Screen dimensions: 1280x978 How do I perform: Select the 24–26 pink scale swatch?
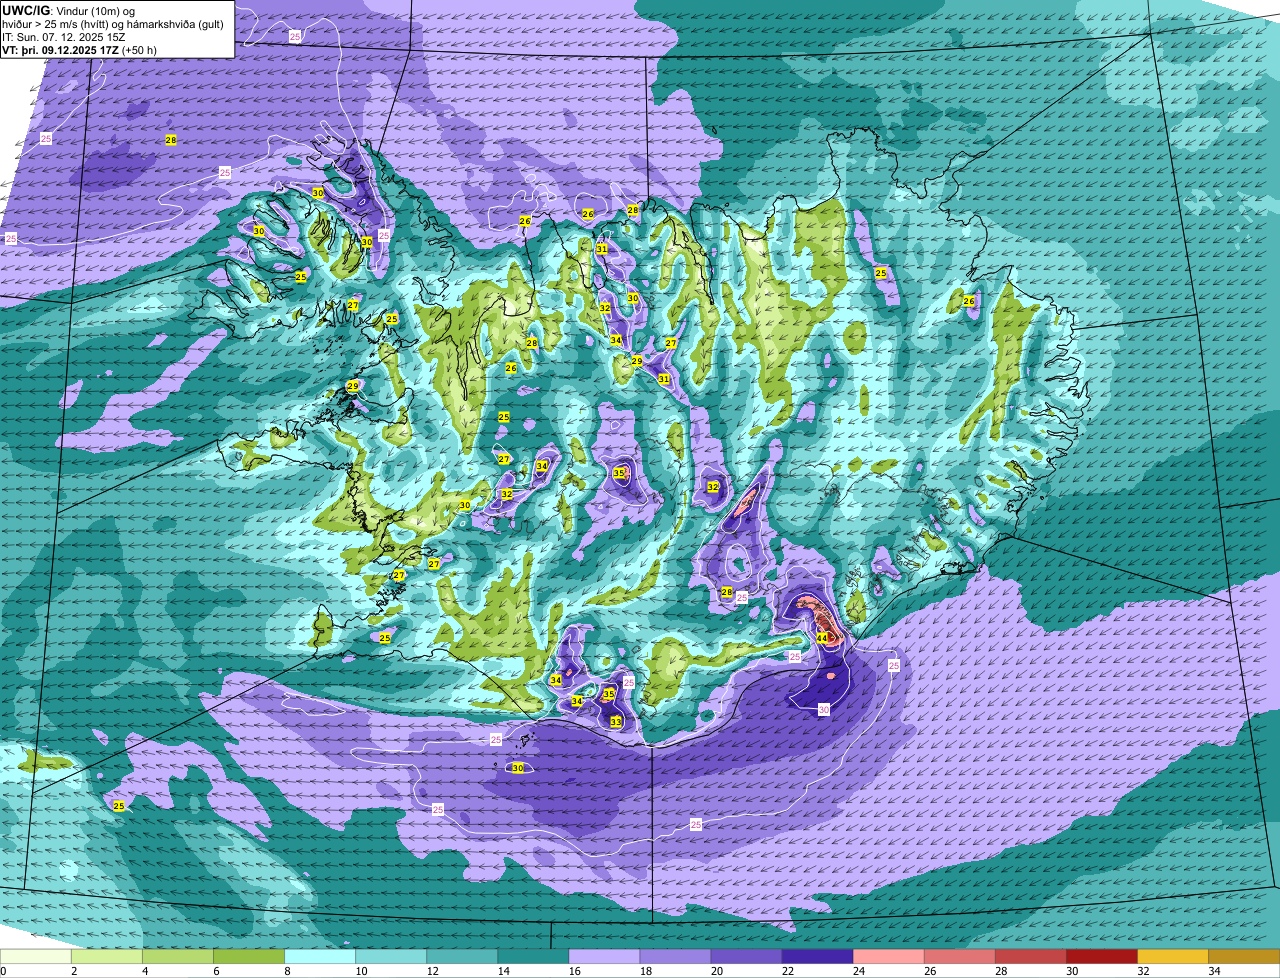[888, 956]
